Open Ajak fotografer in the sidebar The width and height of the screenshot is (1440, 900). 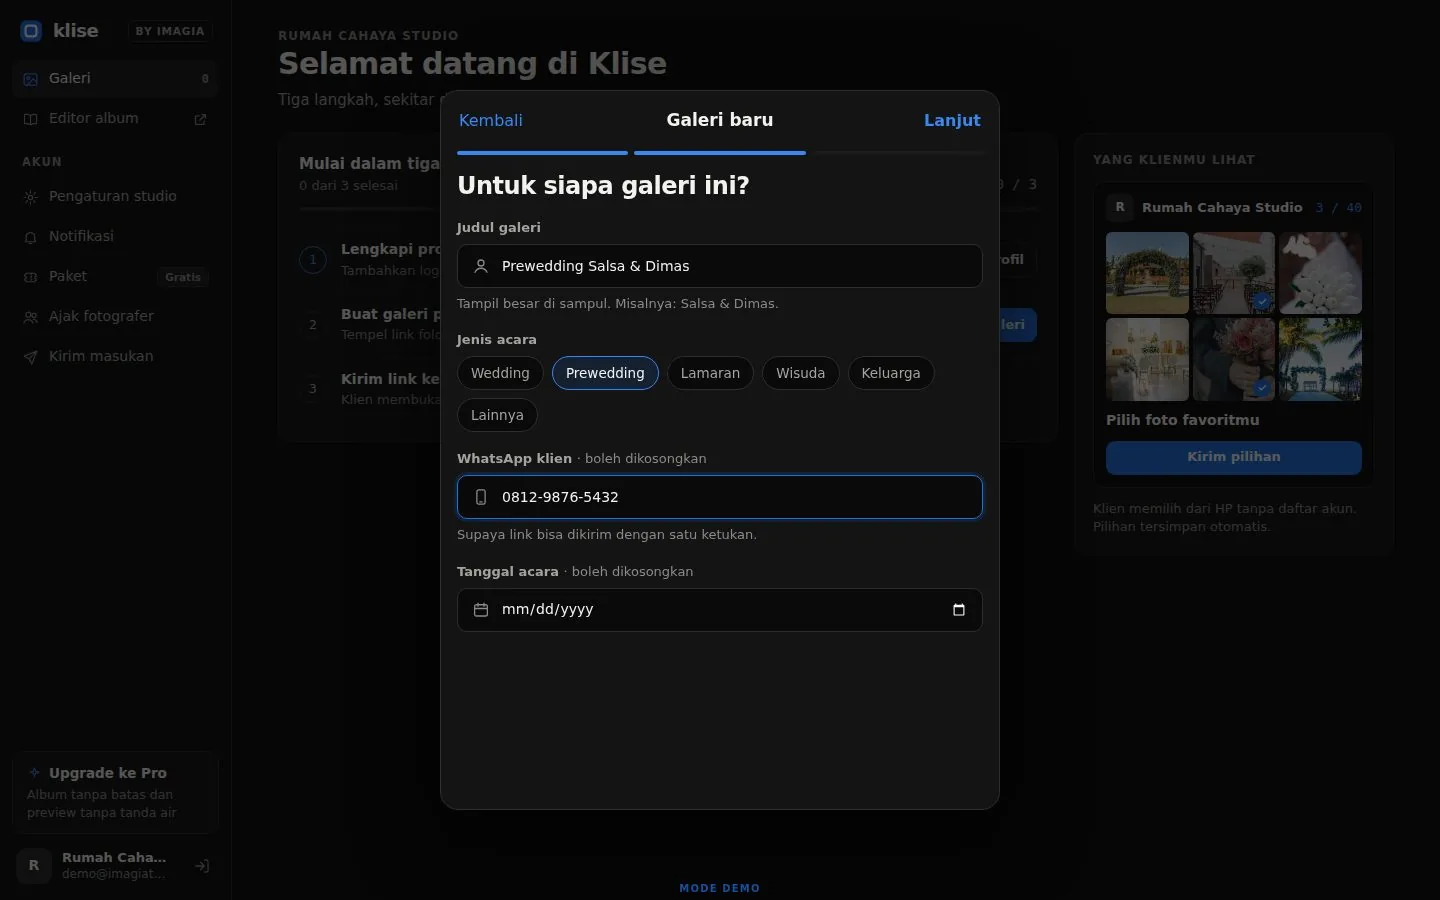pos(116,316)
